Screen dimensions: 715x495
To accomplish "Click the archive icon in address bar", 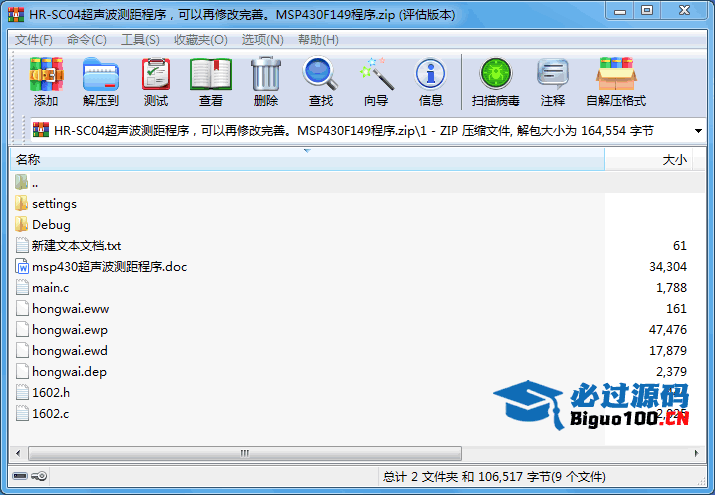I will point(41,131).
